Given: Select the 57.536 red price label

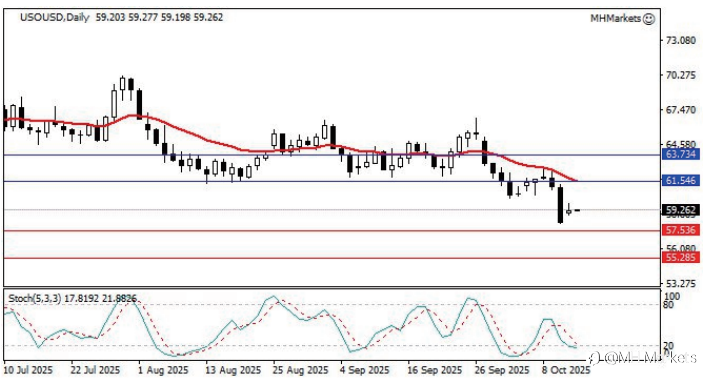Looking at the screenshot, I should click(681, 230).
